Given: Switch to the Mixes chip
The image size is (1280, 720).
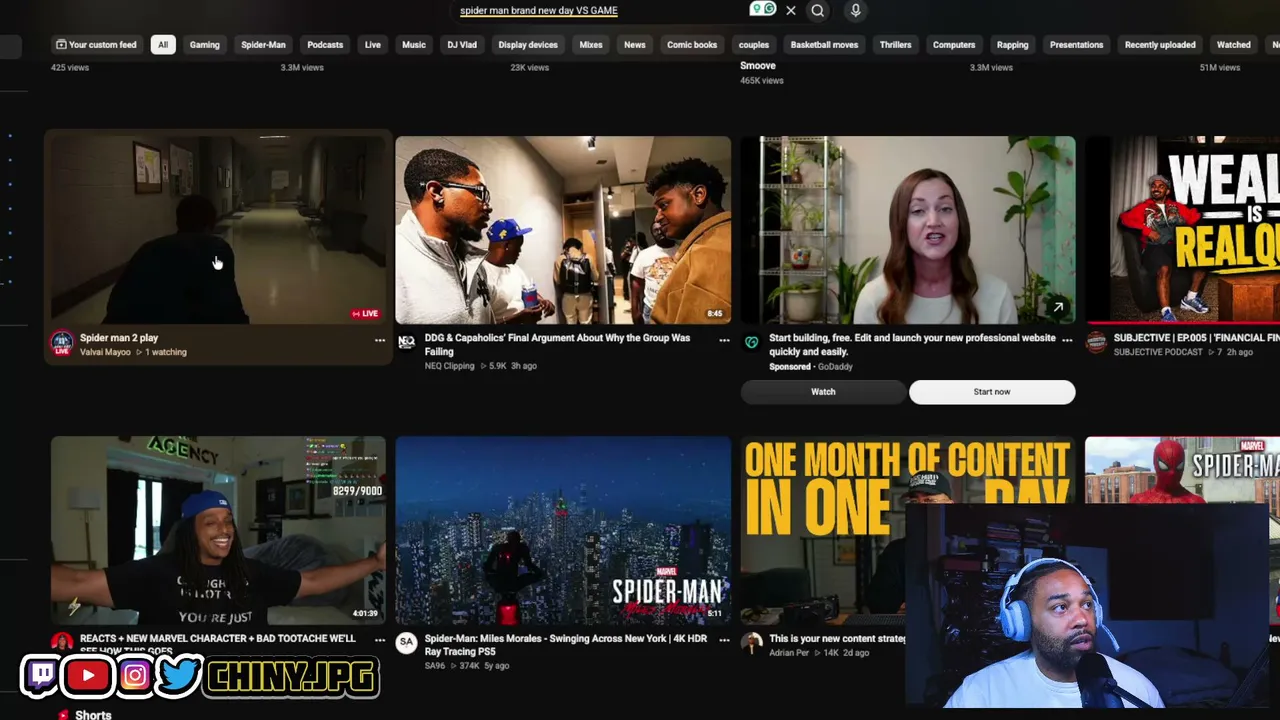Looking at the screenshot, I should tap(591, 45).
